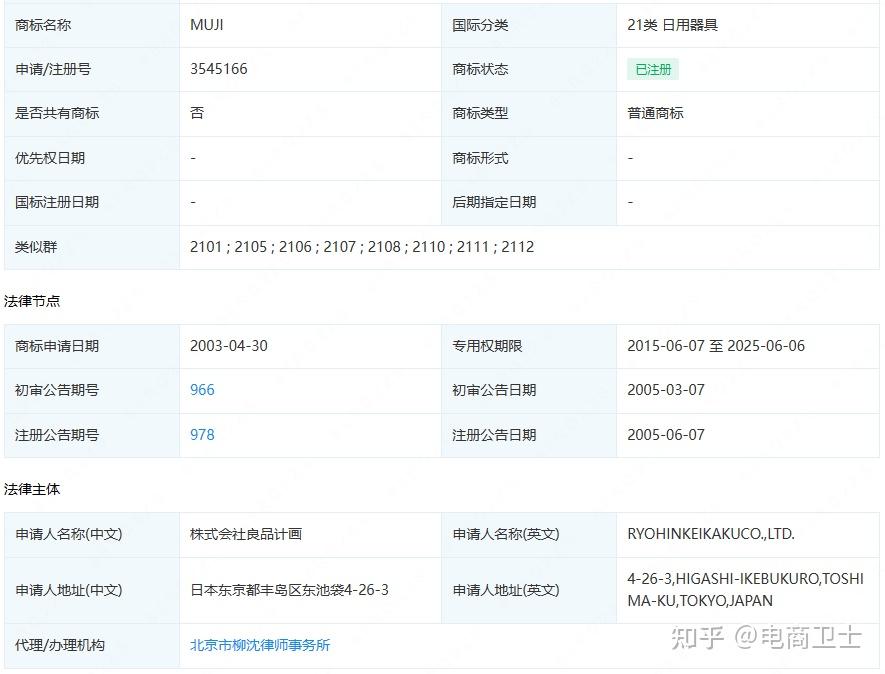Viewport: 885px width, 674px height.
Task: Select similar group codes 2101 ; 2105 ; 2106
Action: pyautogui.click(x=251, y=247)
